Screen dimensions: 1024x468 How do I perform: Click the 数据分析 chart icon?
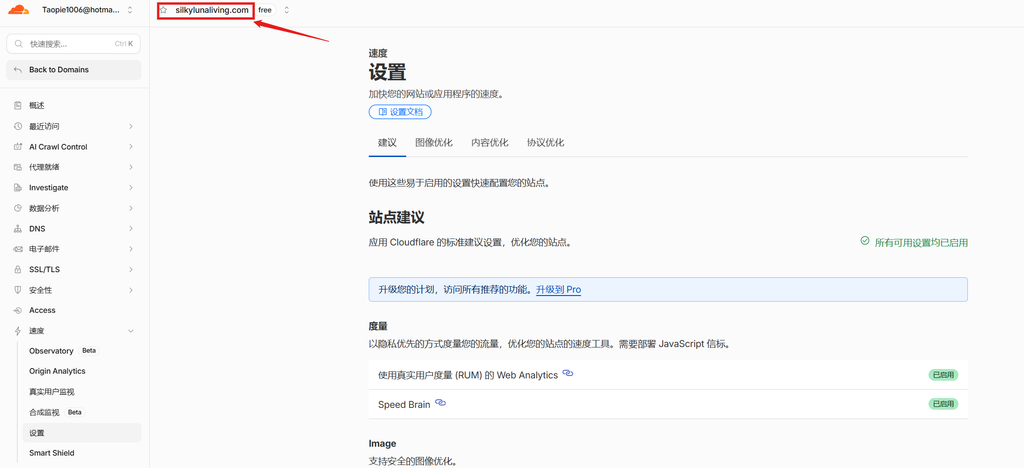click(18, 208)
